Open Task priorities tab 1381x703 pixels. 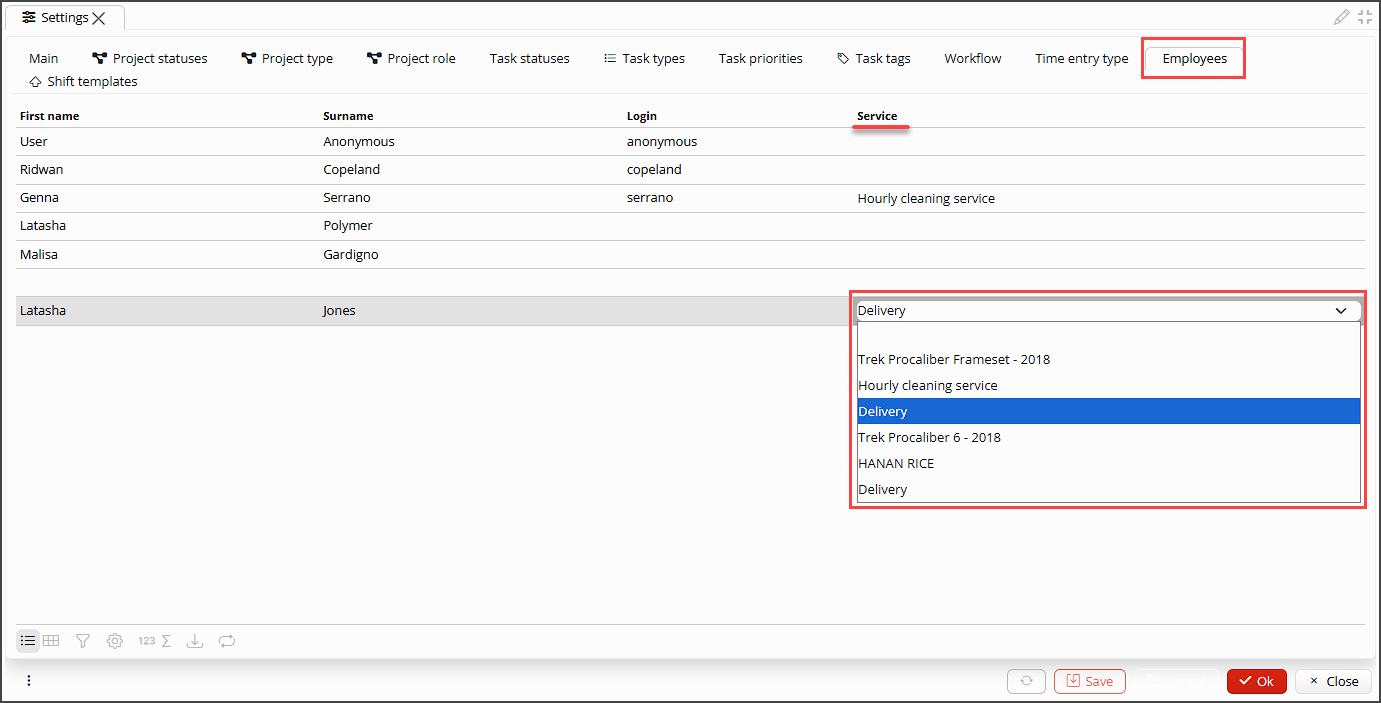[x=761, y=59]
